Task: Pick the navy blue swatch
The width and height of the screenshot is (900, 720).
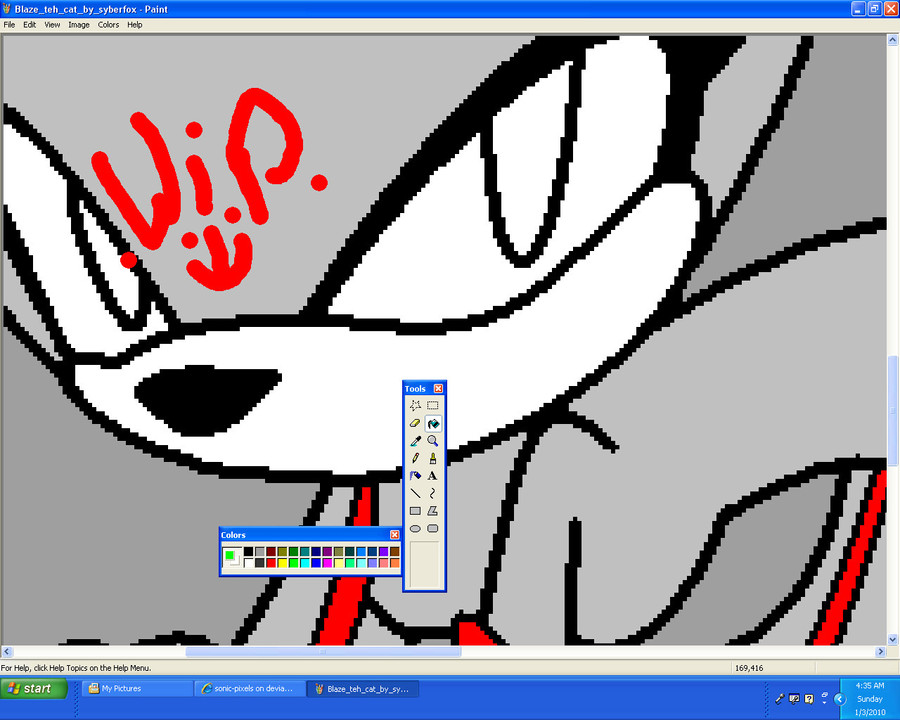Action: click(x=316, y=552)
